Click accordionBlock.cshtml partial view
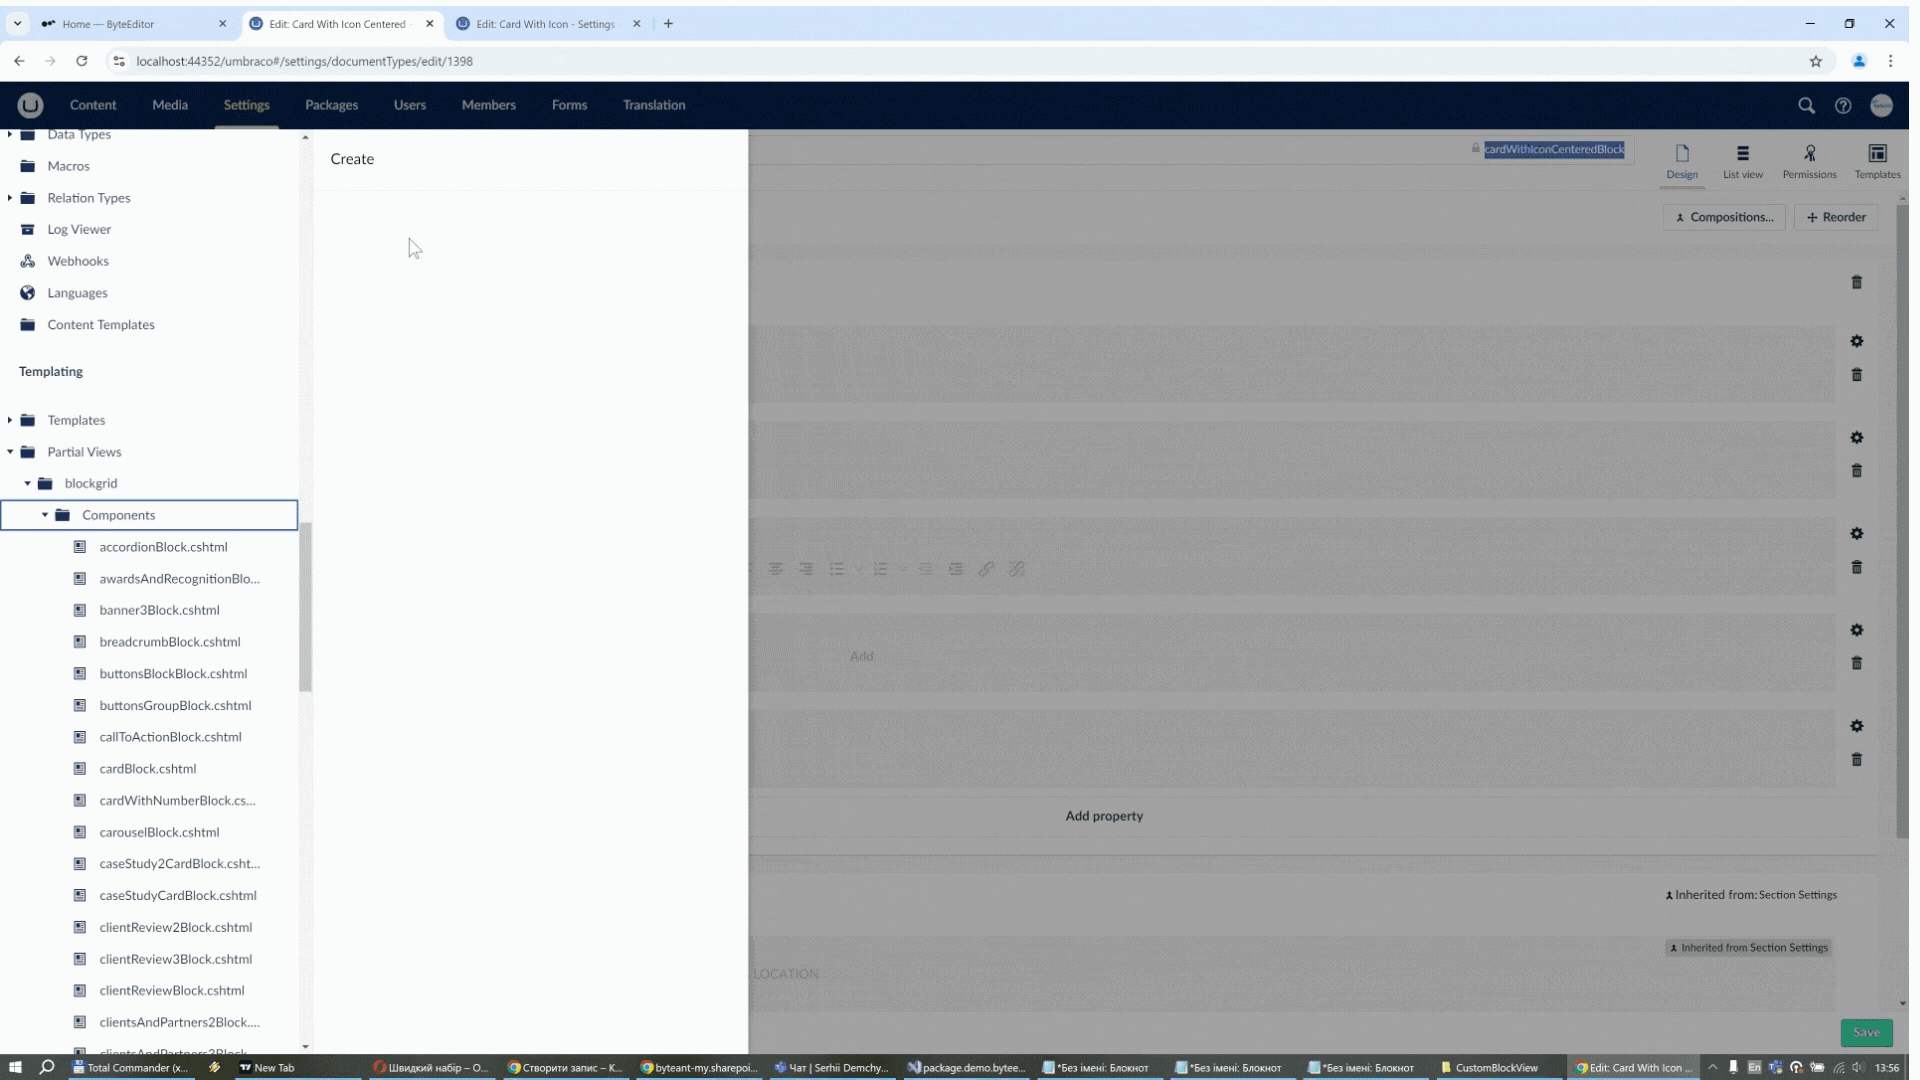The width and height of the screenshot is (1920, 1080). [x=164, y=546]
